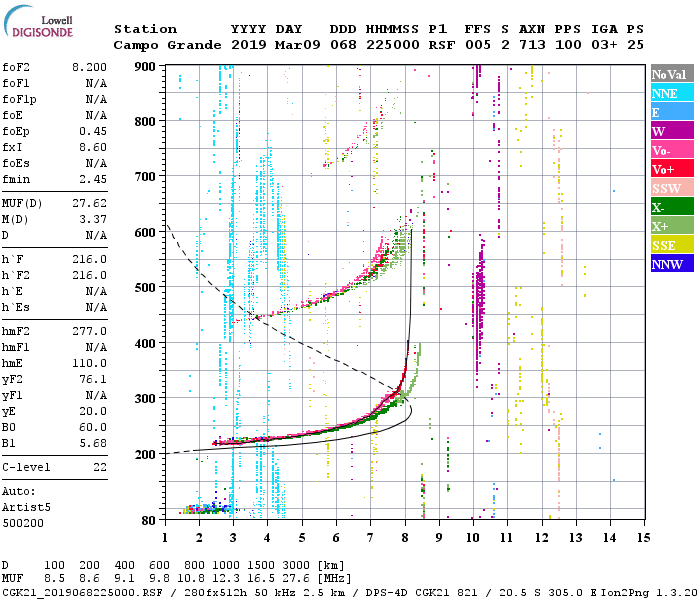Click the fxI value 8.60
Viewport: 700px width, 600px height.
click(x=93, y=147)
